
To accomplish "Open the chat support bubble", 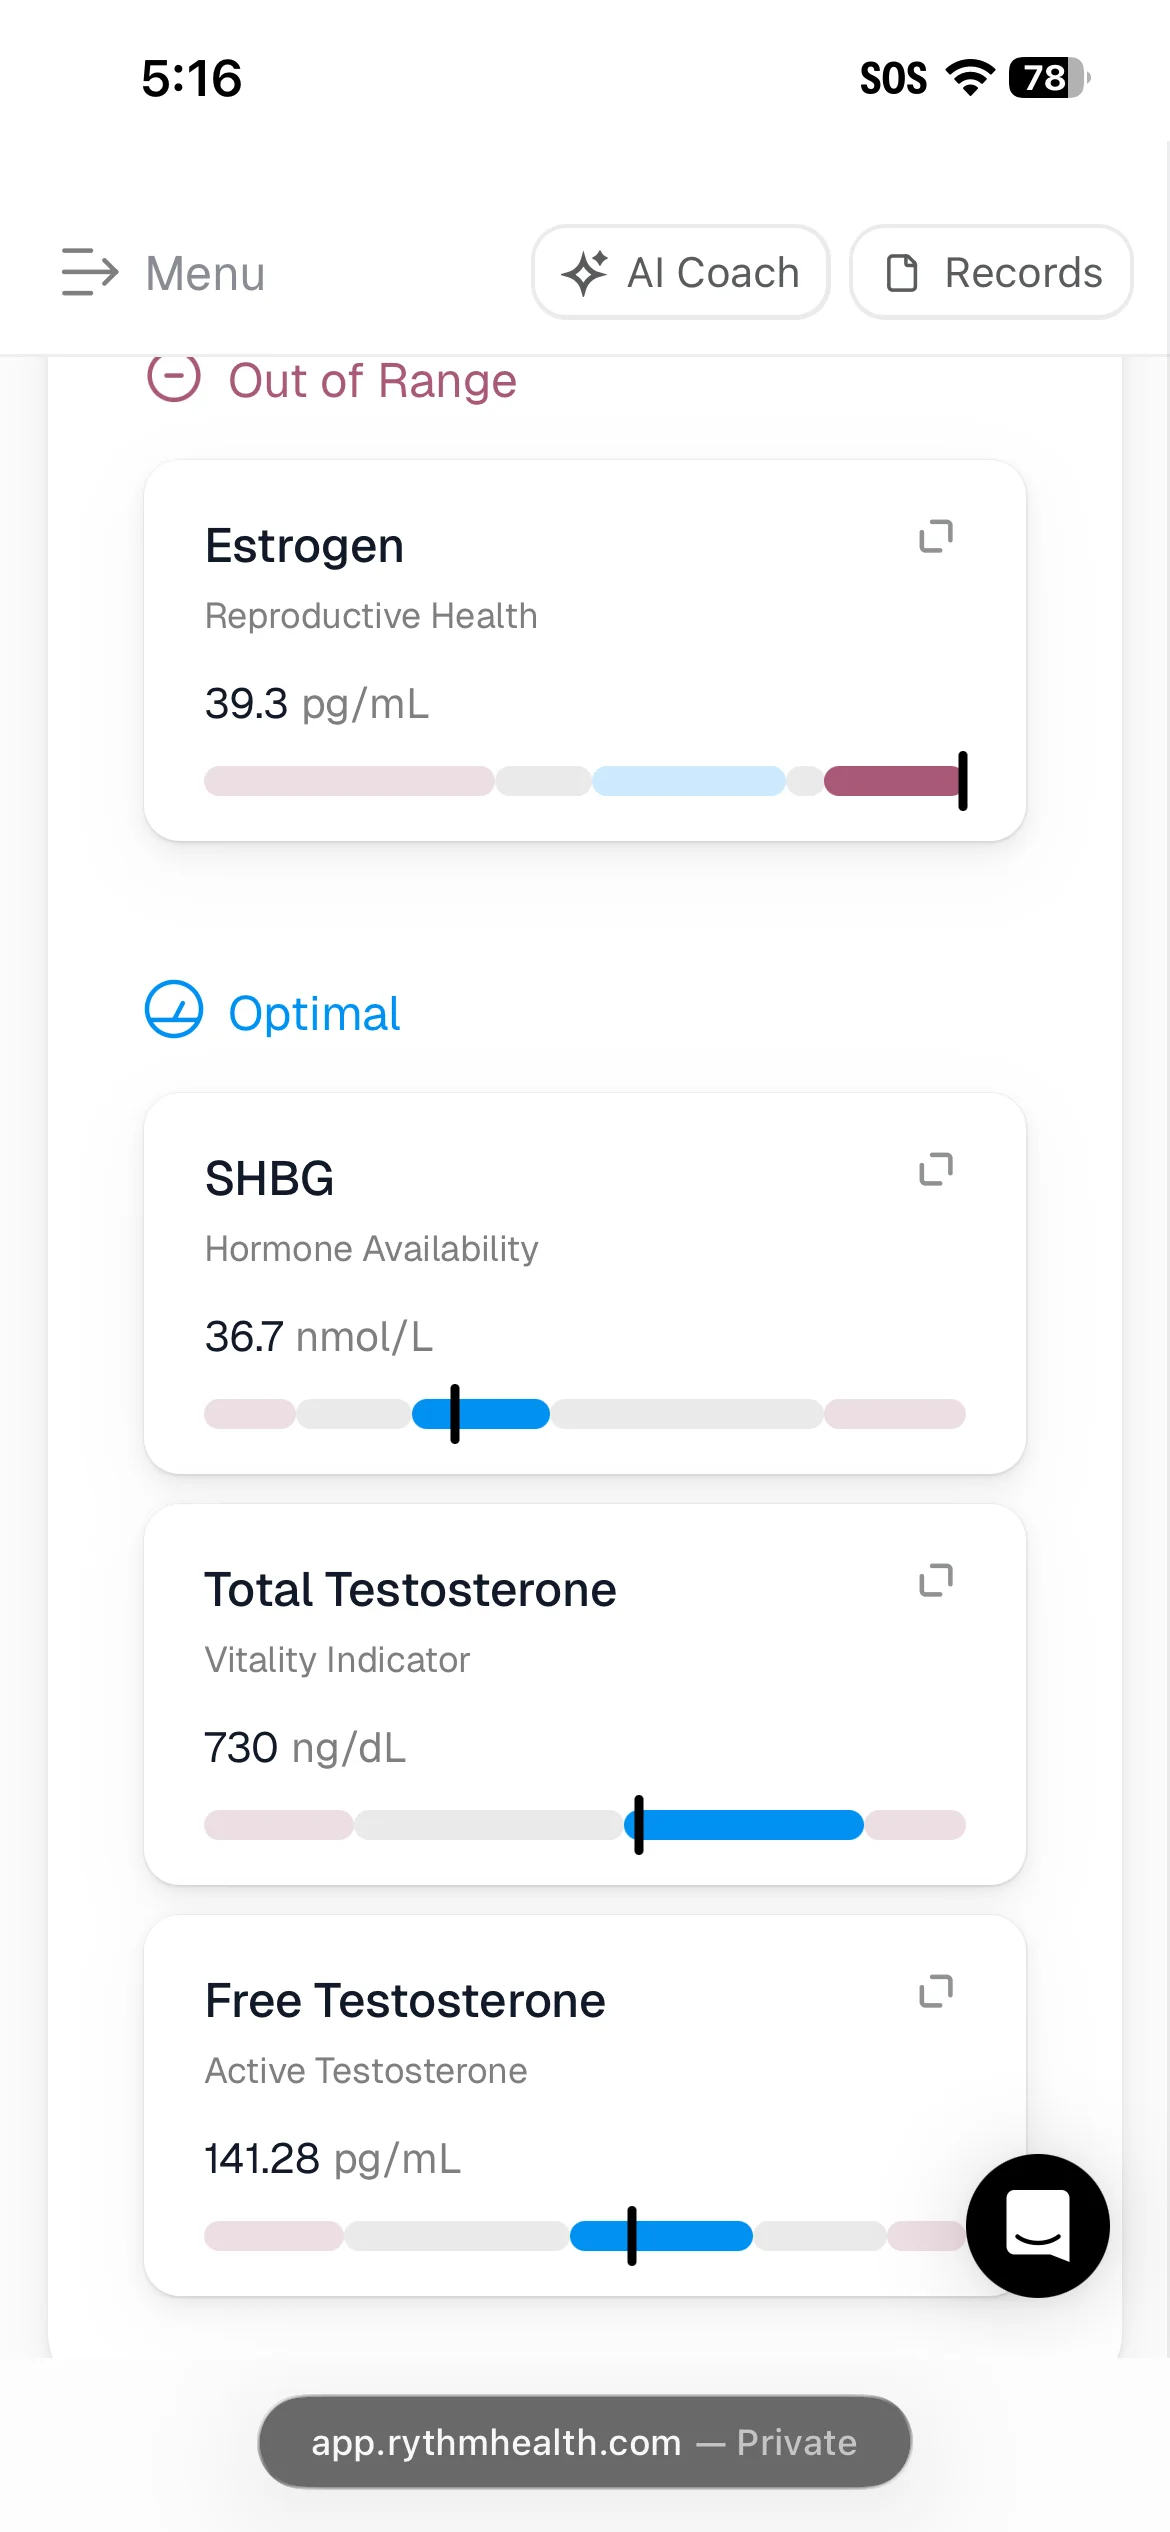I will 1038,2225.
